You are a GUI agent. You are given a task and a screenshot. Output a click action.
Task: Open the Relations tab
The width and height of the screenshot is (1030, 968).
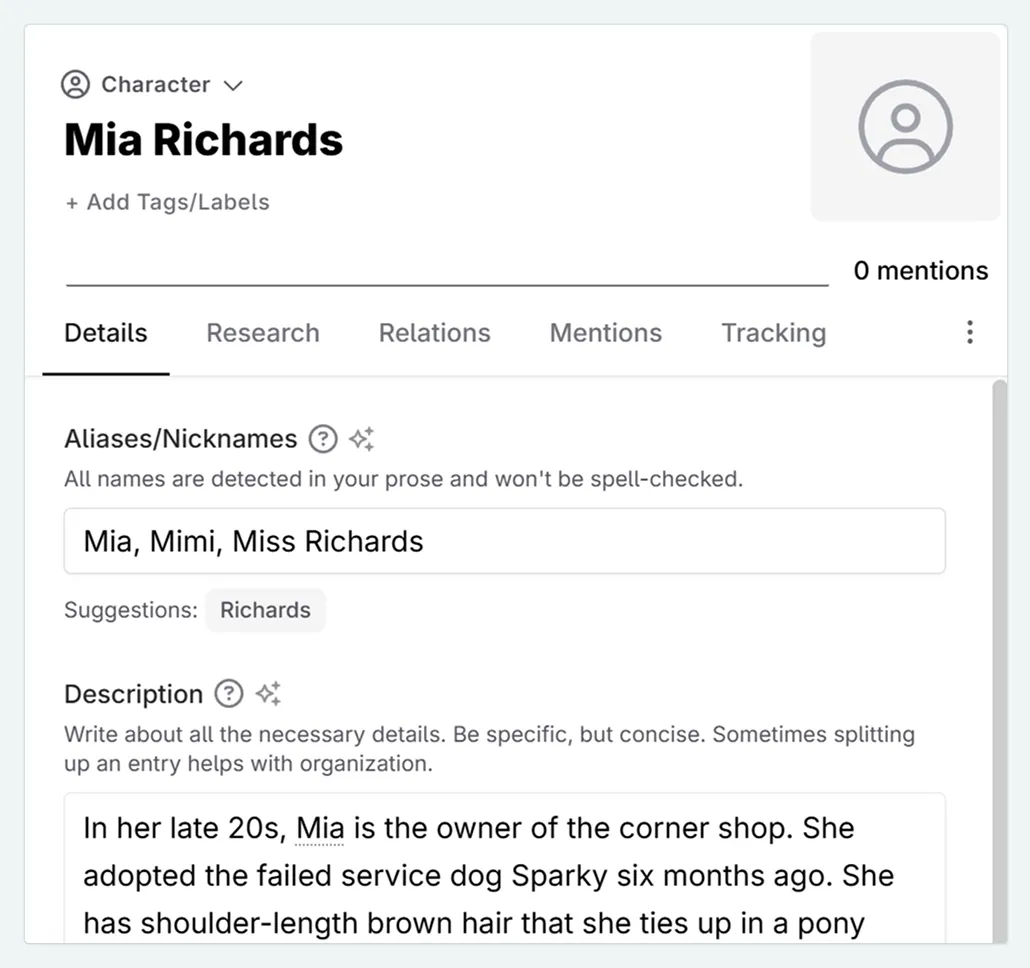click(434, 332)
